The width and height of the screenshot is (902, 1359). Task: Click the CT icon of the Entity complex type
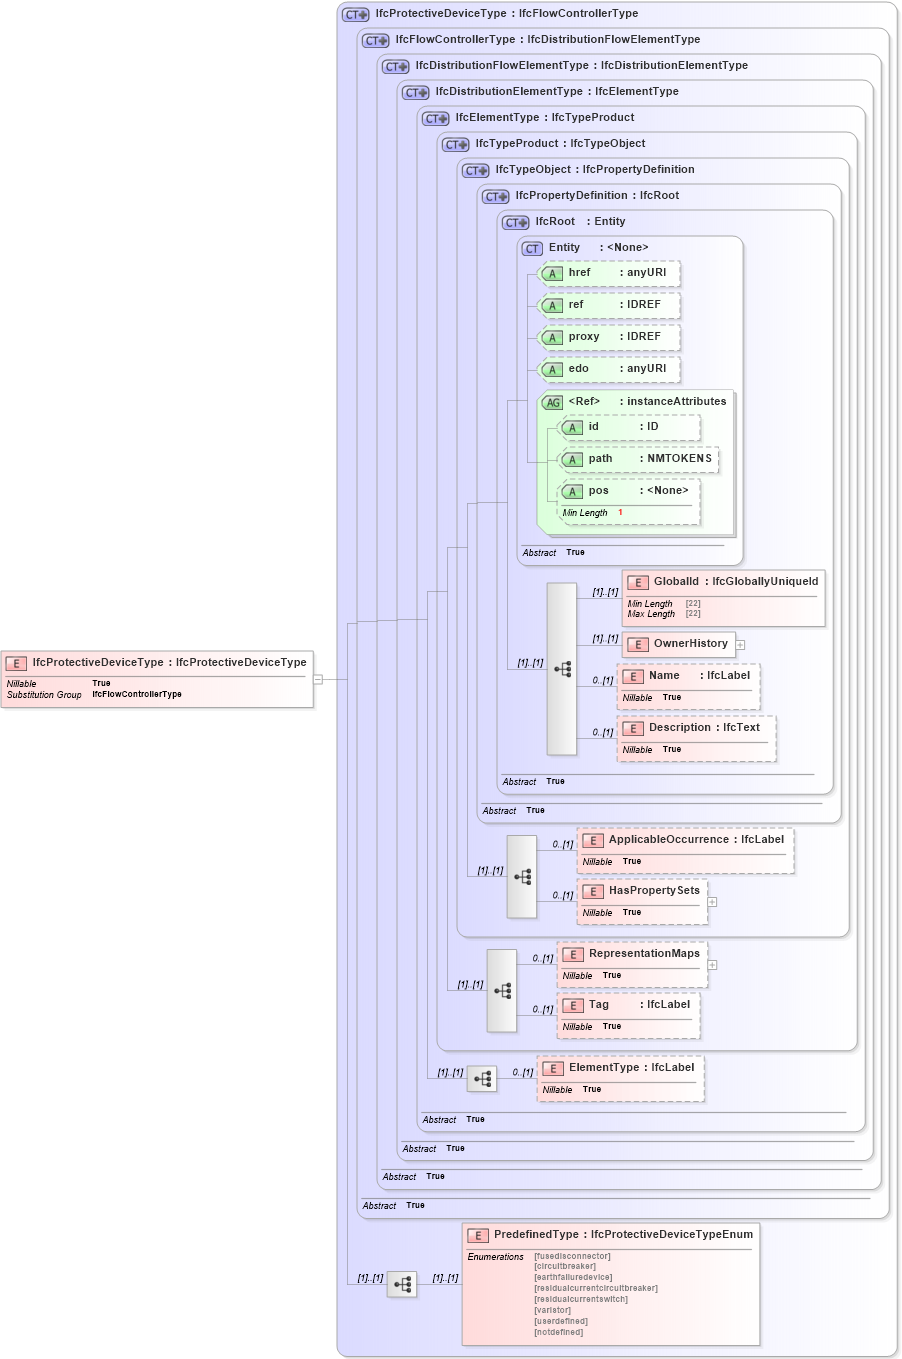point(532,248)
